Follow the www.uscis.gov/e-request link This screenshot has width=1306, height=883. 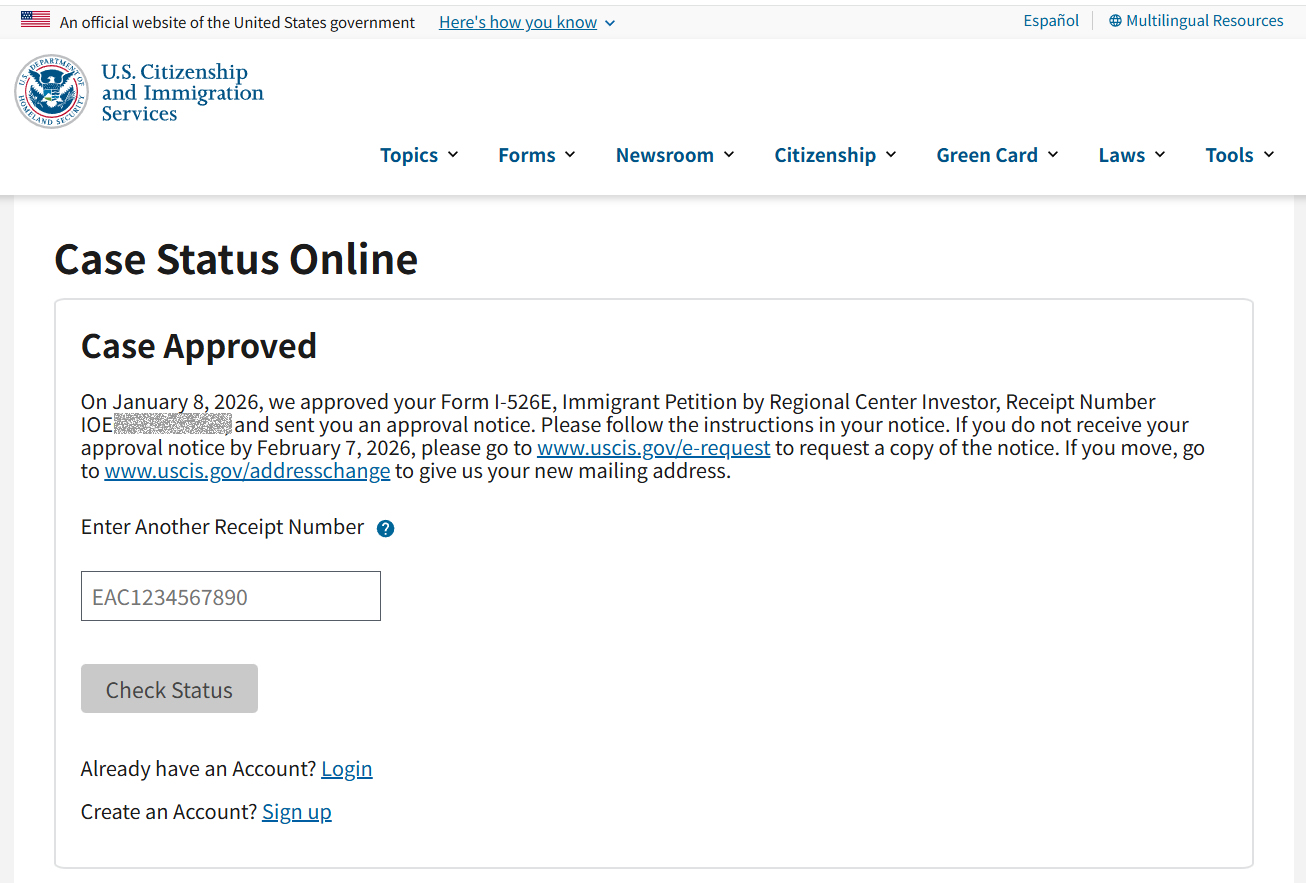[654, 448]
